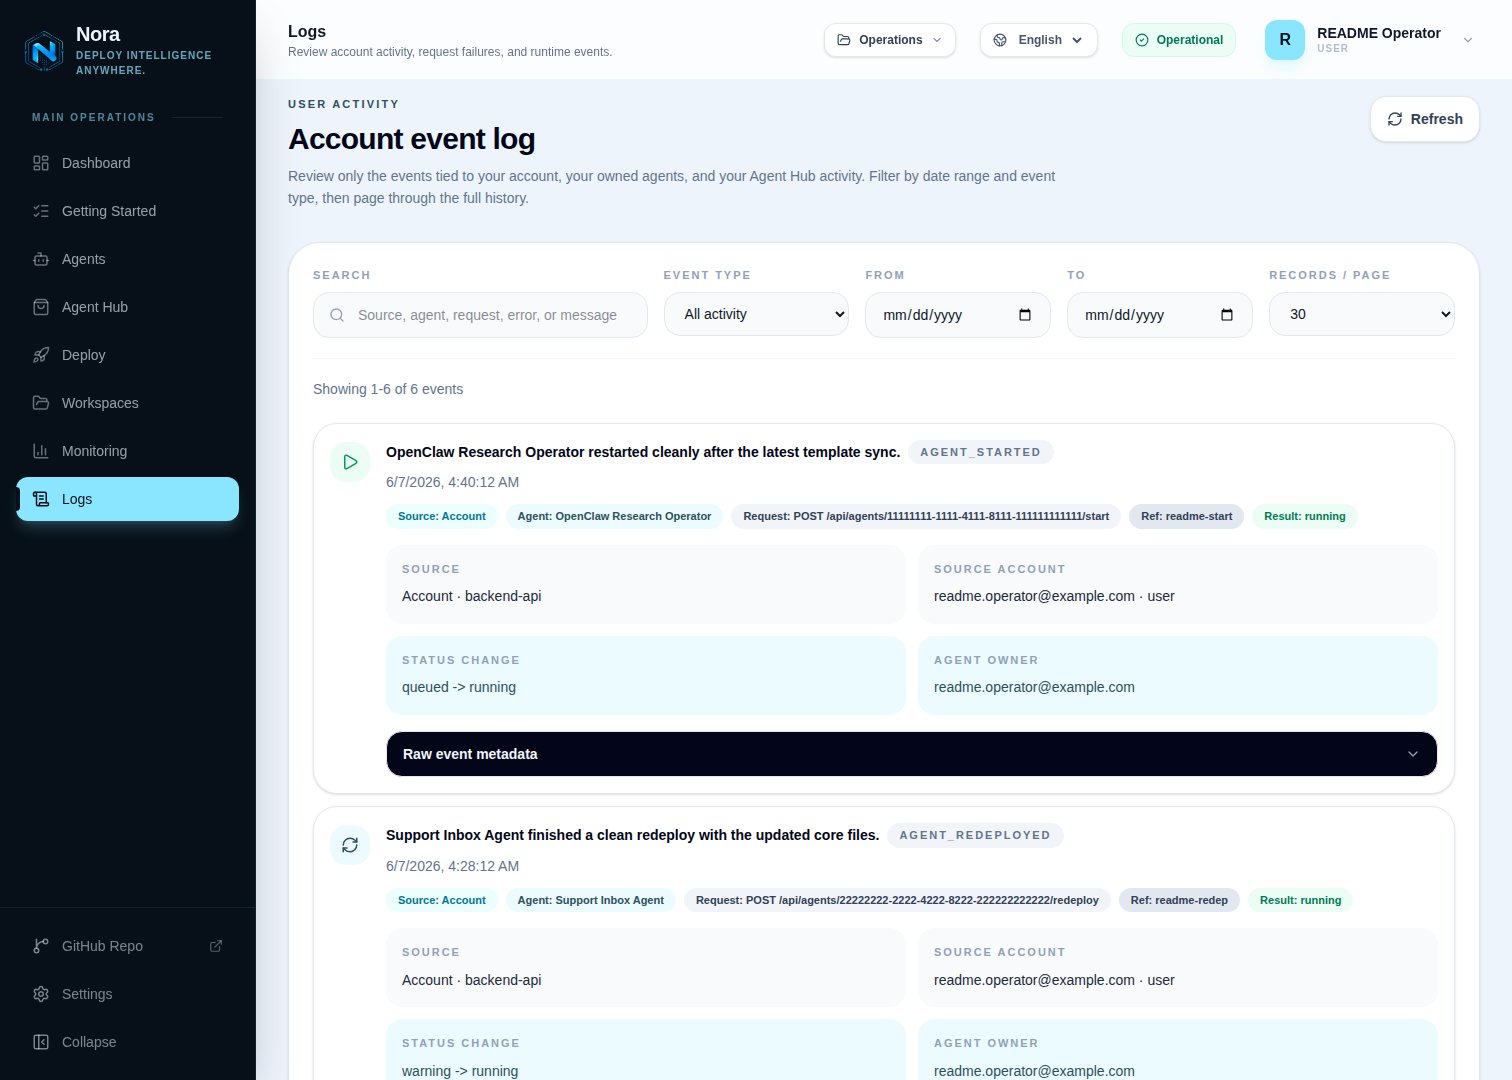Click Agent: OpenClaw Research Operator chip
Image resolution: width=1512 pixels, height=1080 pixels.
[x=614, y=516]
